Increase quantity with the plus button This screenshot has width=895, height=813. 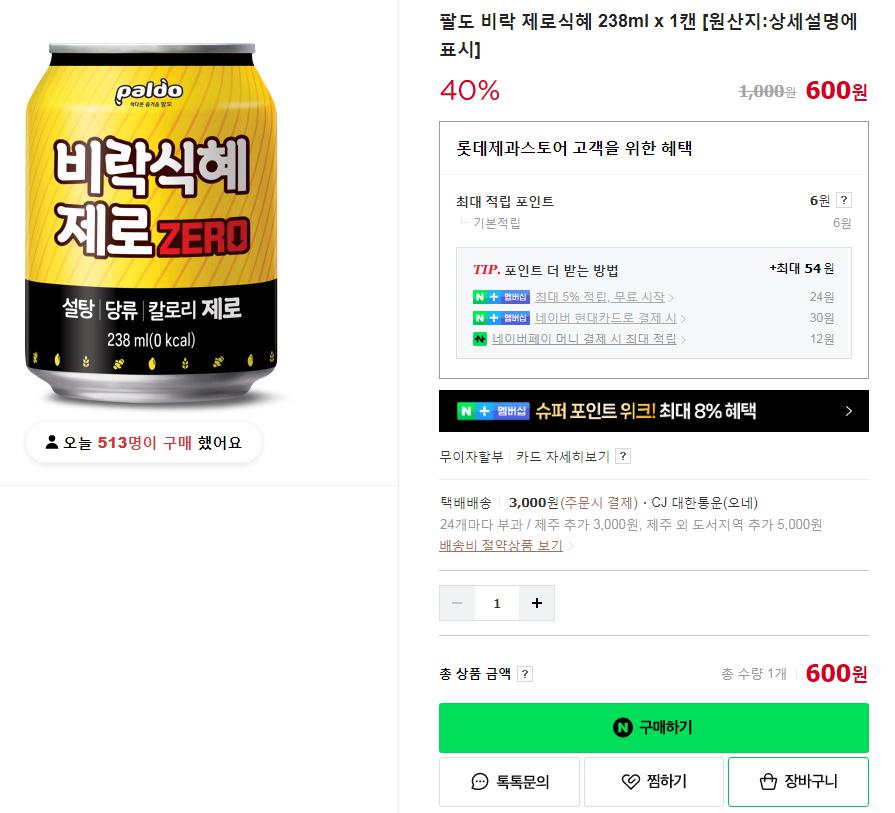click(x=537, y=603)
